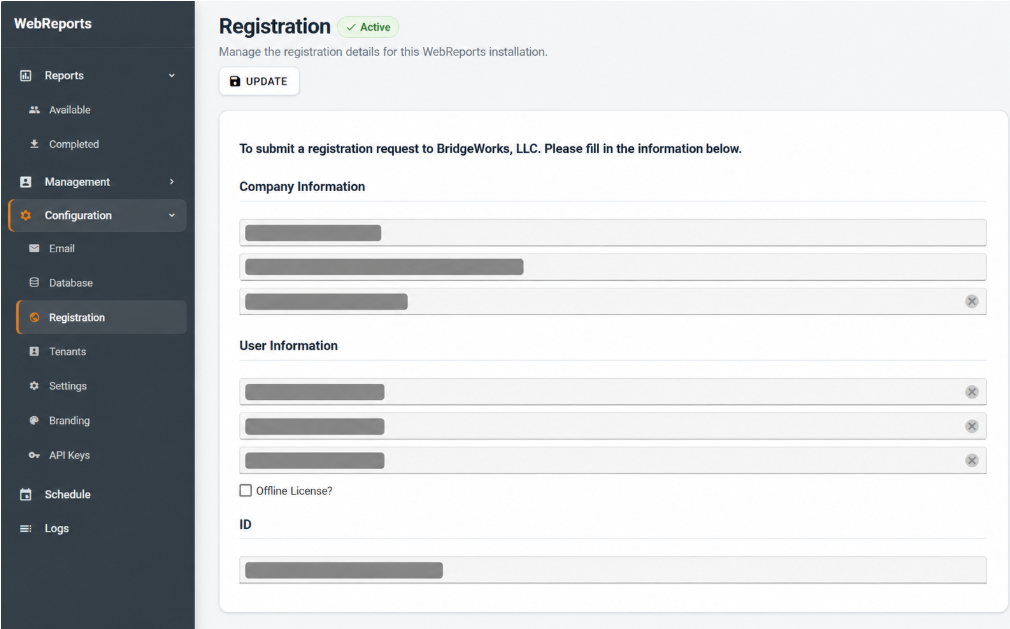
Task: Open Schedule calendar icon
Action: (x=26, y=494)
